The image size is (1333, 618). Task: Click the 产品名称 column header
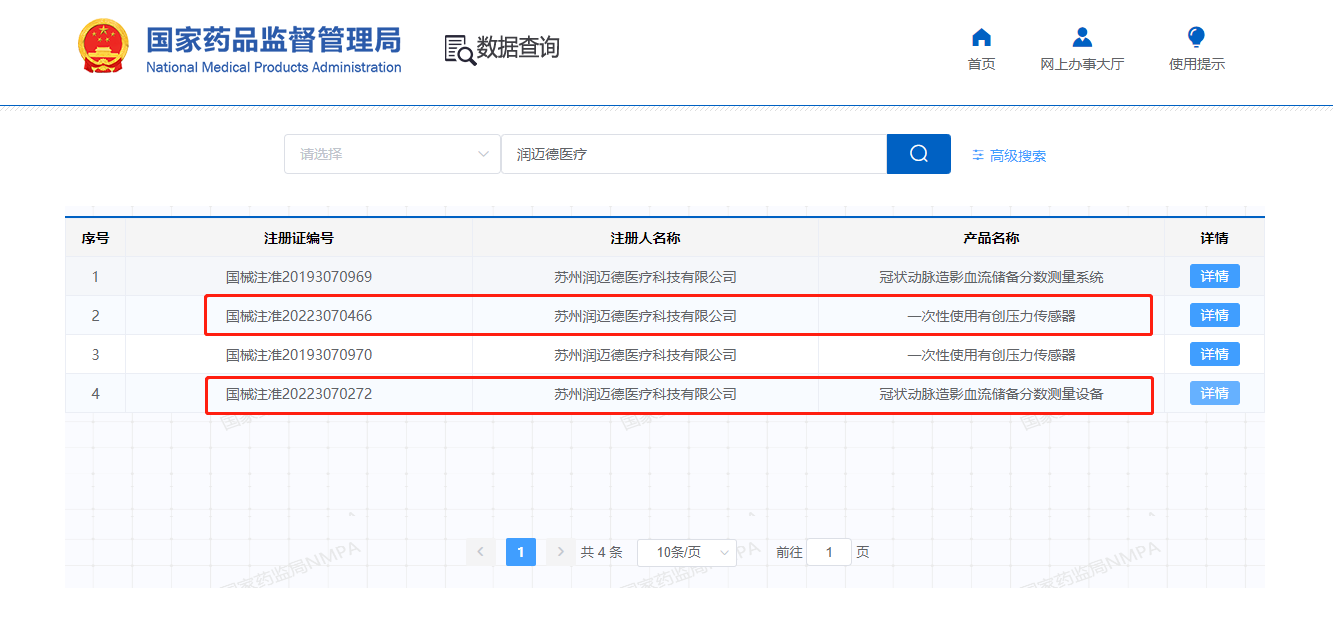(991, 238)
